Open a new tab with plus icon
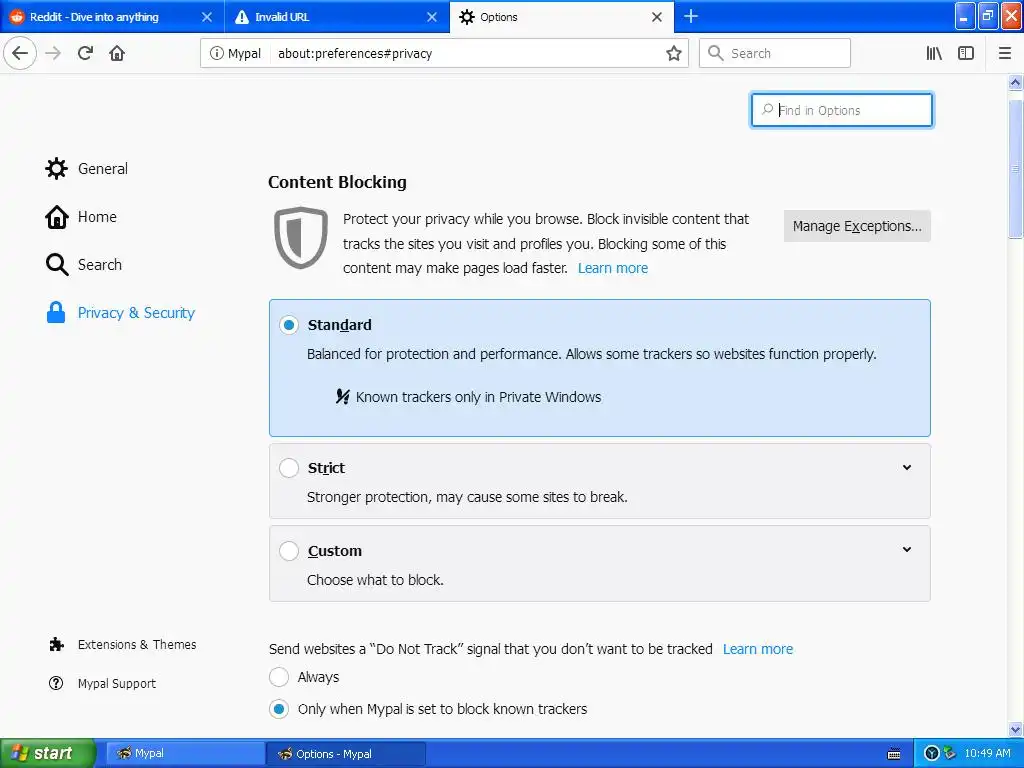The image size is (1024, 768). [x=691, y=16]
